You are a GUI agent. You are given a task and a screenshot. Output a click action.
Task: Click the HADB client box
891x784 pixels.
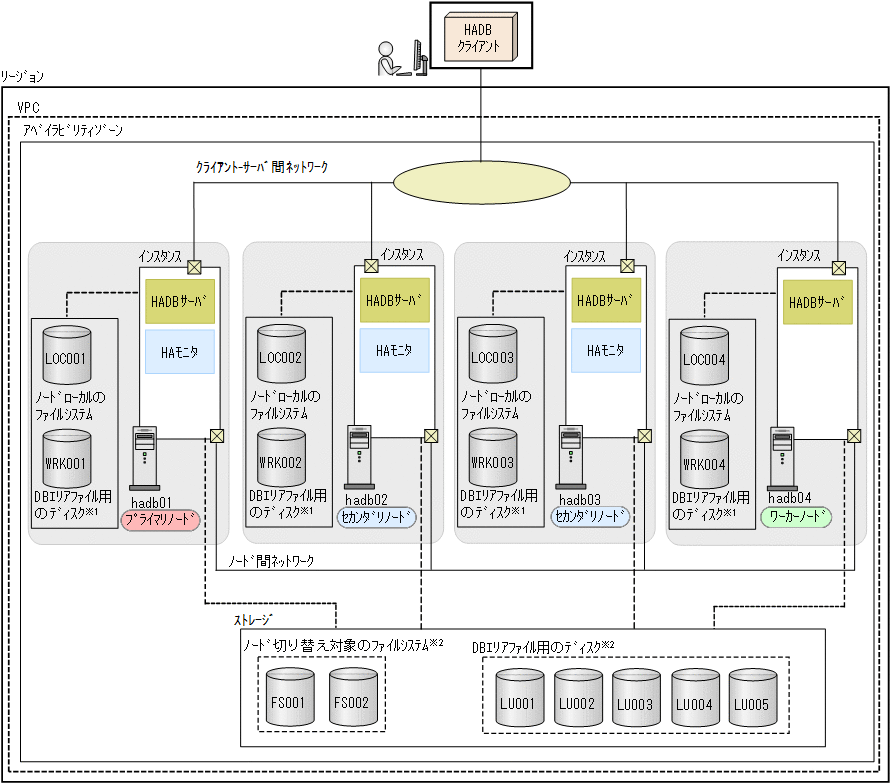482,35
